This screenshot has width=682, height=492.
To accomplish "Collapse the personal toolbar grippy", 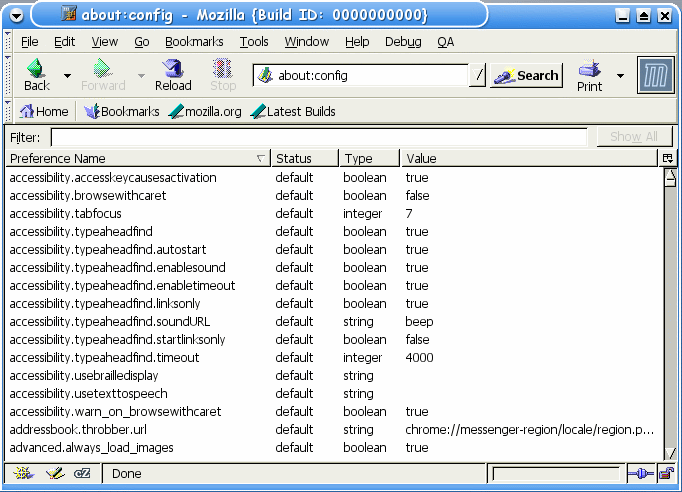I will [x=7, y=111].
